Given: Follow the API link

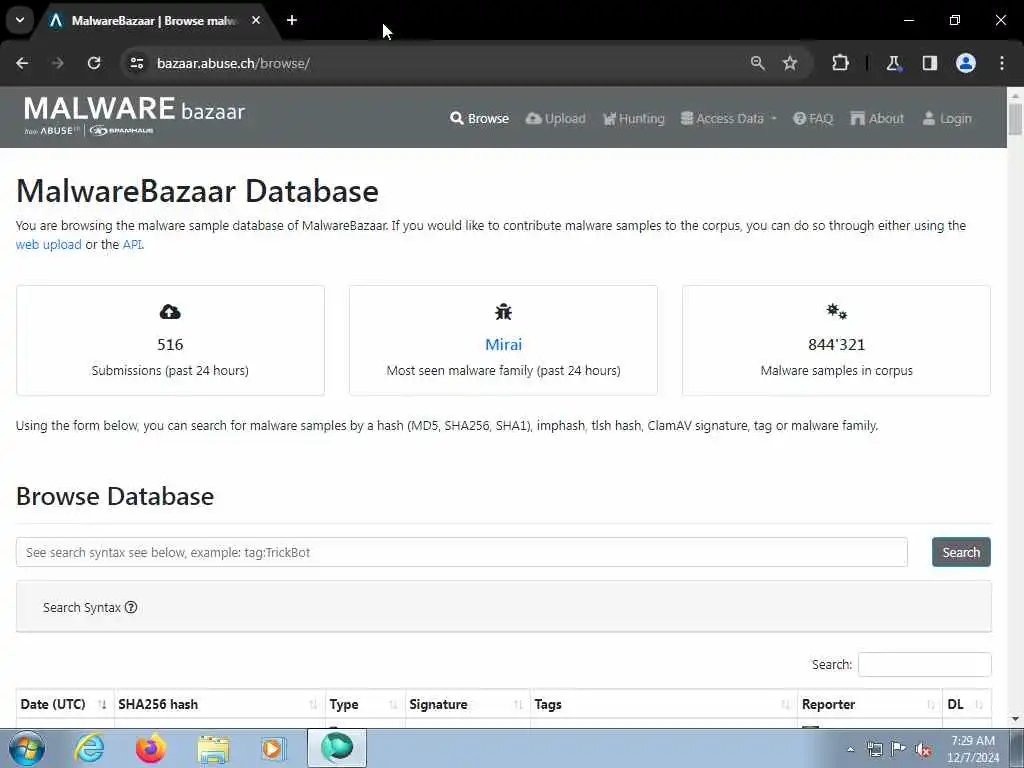Looking at the screenshot, I should coord(132,244).
